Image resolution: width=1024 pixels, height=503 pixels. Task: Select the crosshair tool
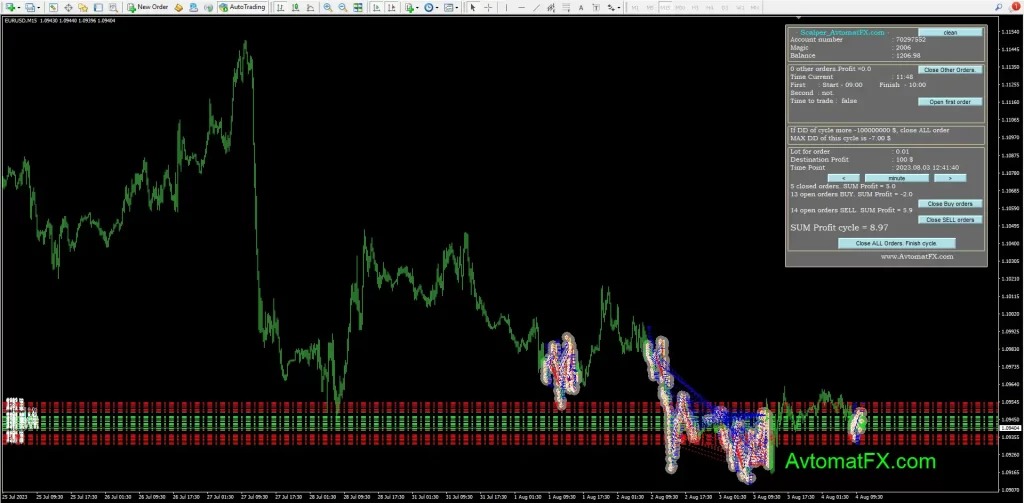(x=488, y=7)
